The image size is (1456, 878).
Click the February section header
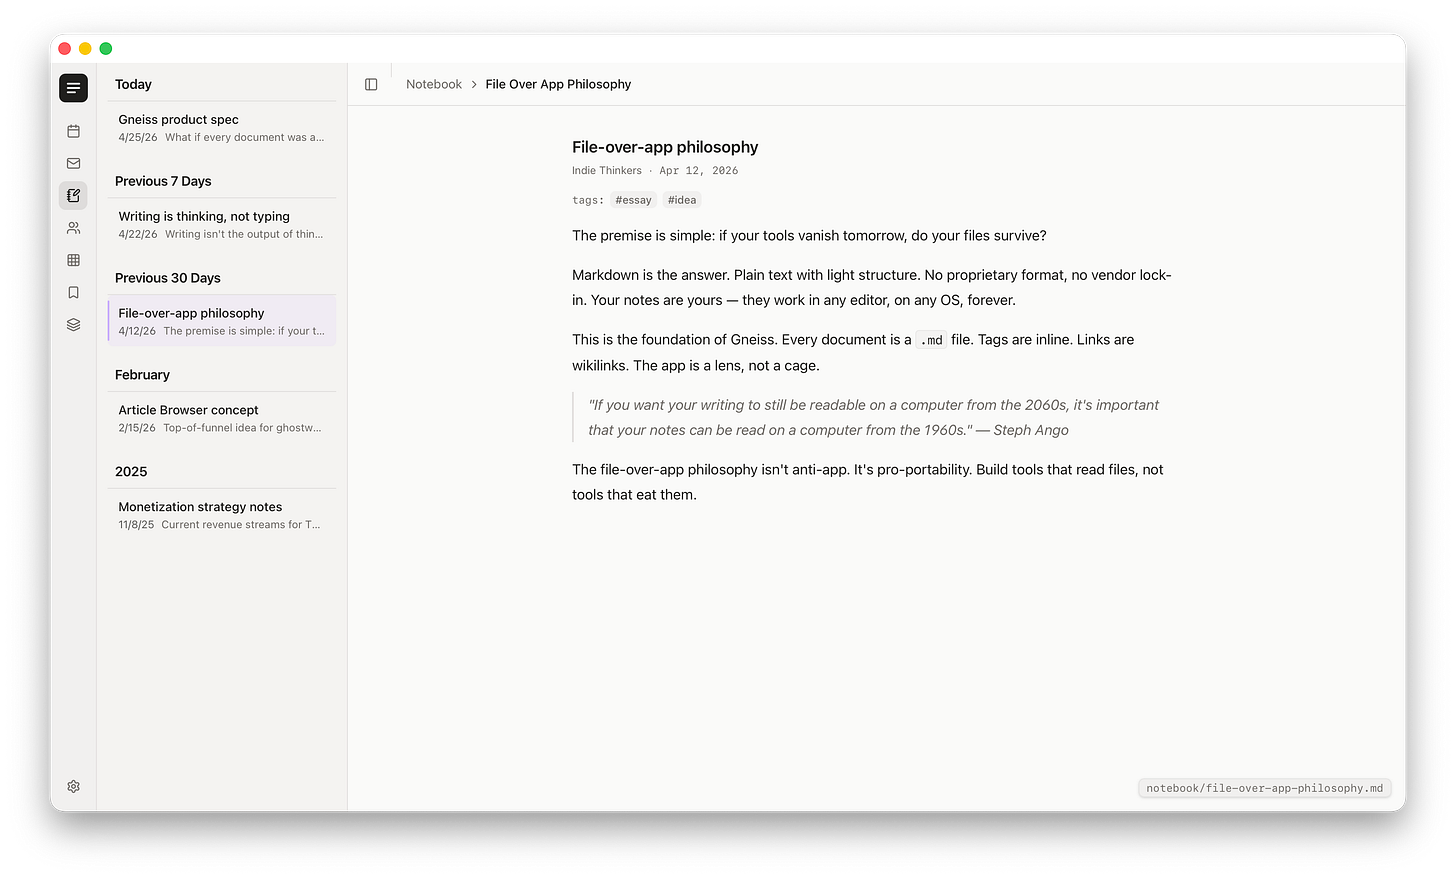pos(142,375)
